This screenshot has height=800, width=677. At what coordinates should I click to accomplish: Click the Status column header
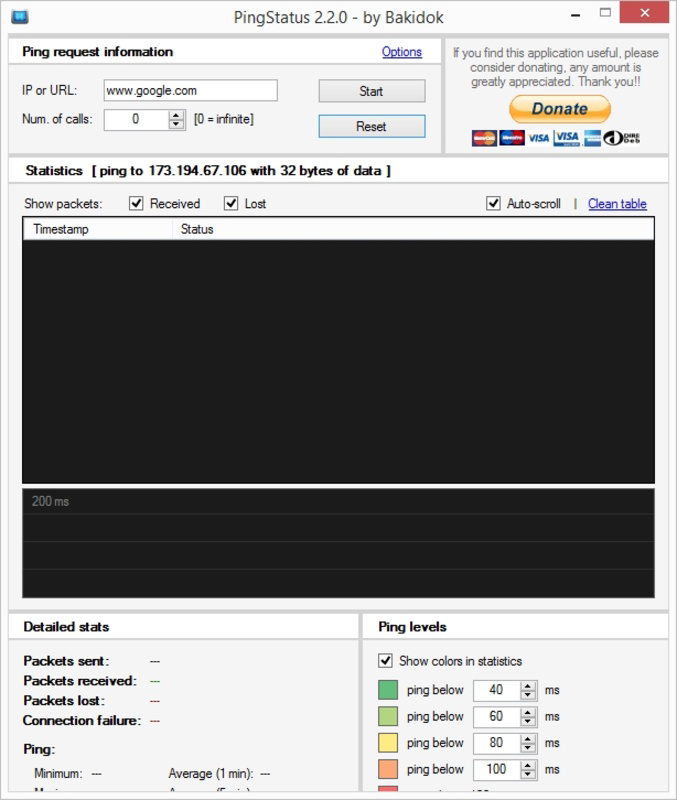pos(413,229)
